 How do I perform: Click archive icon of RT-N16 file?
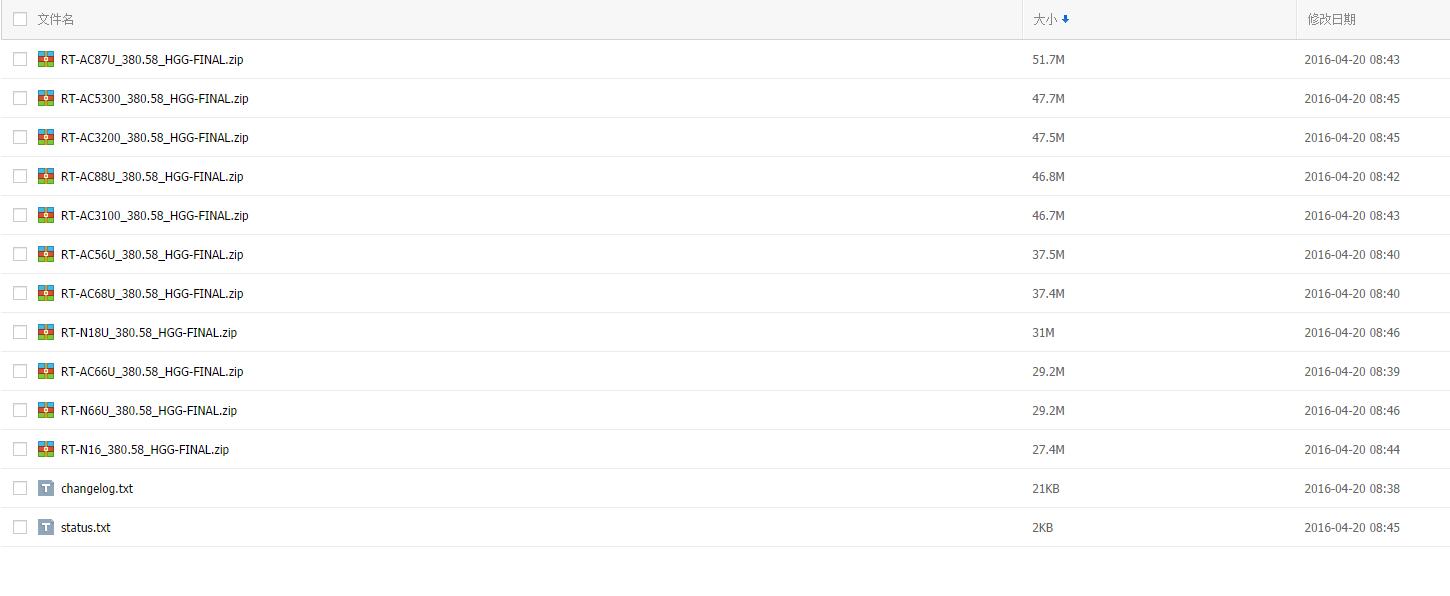point(46,449)
